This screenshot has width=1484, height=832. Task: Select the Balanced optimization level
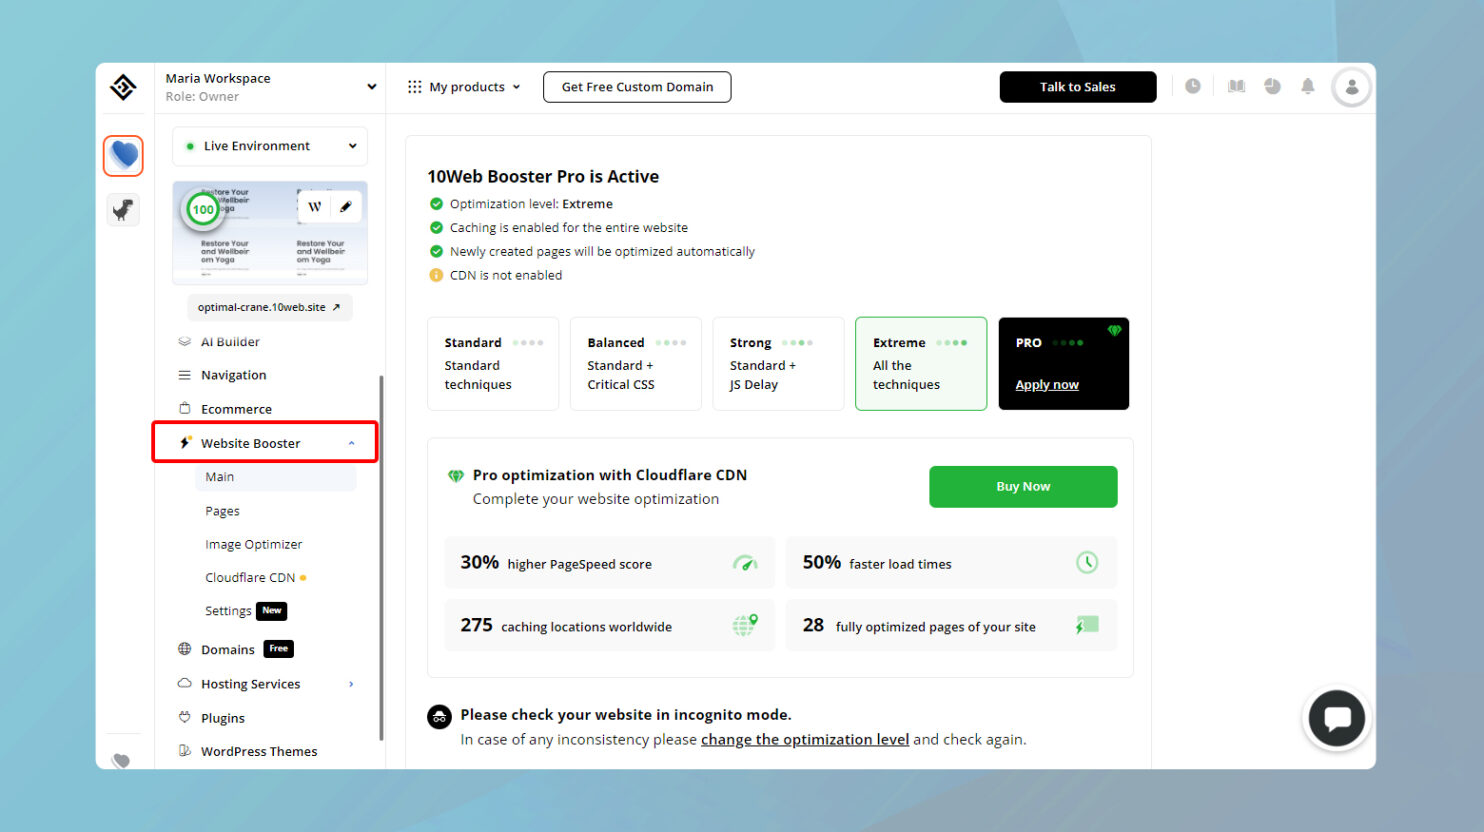(x=635, y=363)
